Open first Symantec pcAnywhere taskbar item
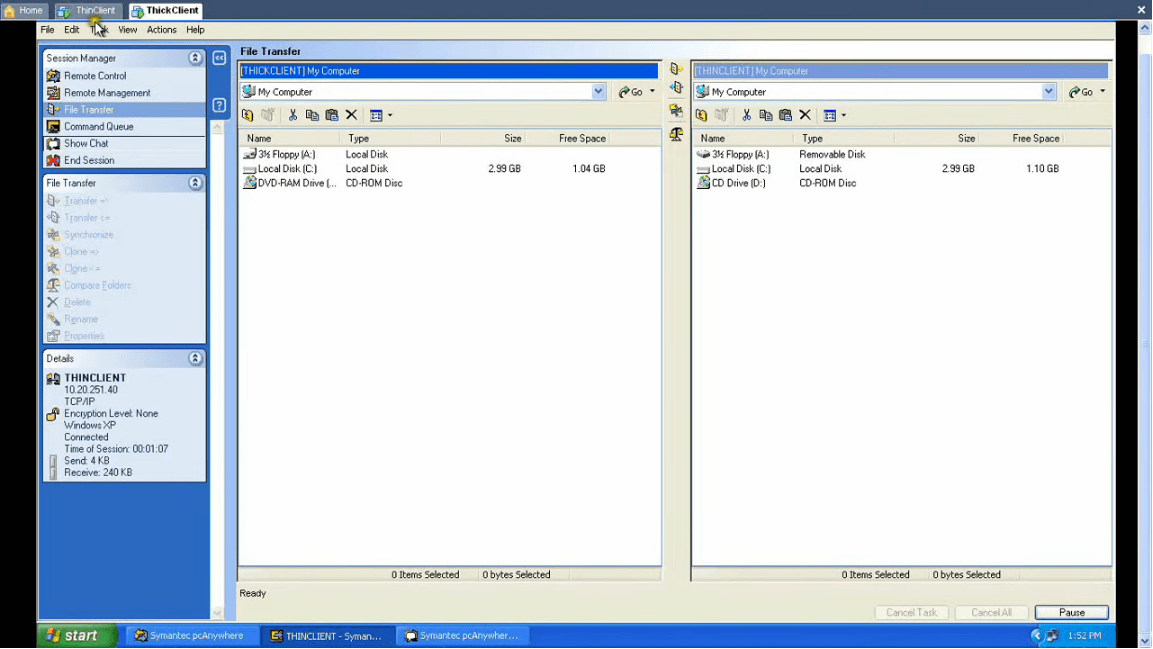 click(193, 636)
